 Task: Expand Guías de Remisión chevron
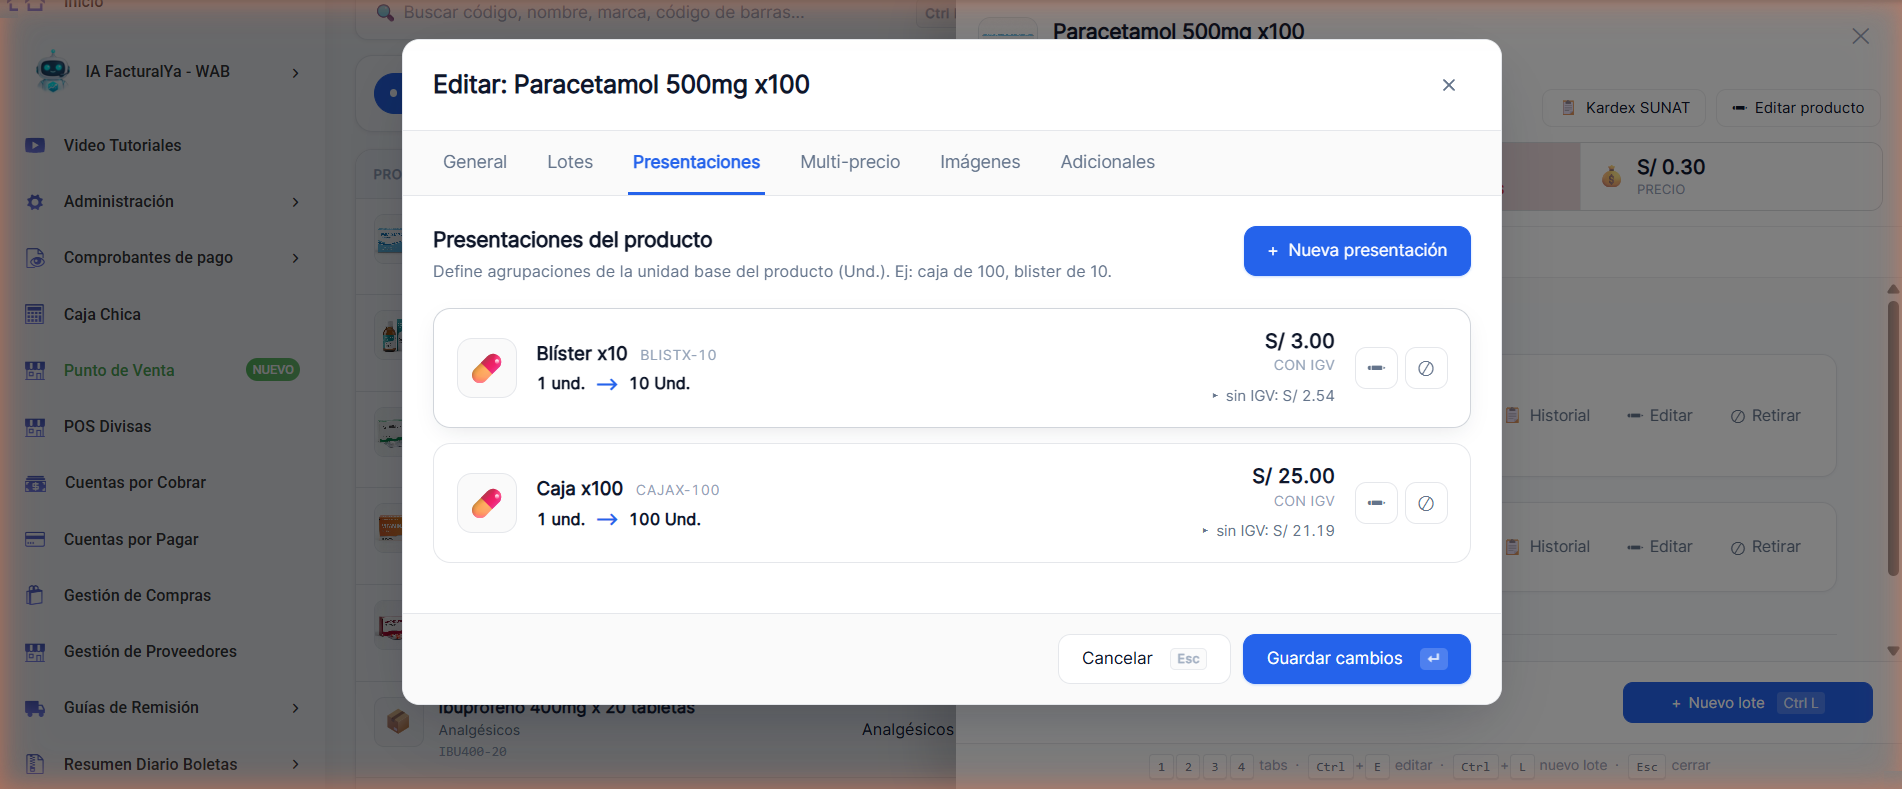pyautogui.click(x=295, y=708)
